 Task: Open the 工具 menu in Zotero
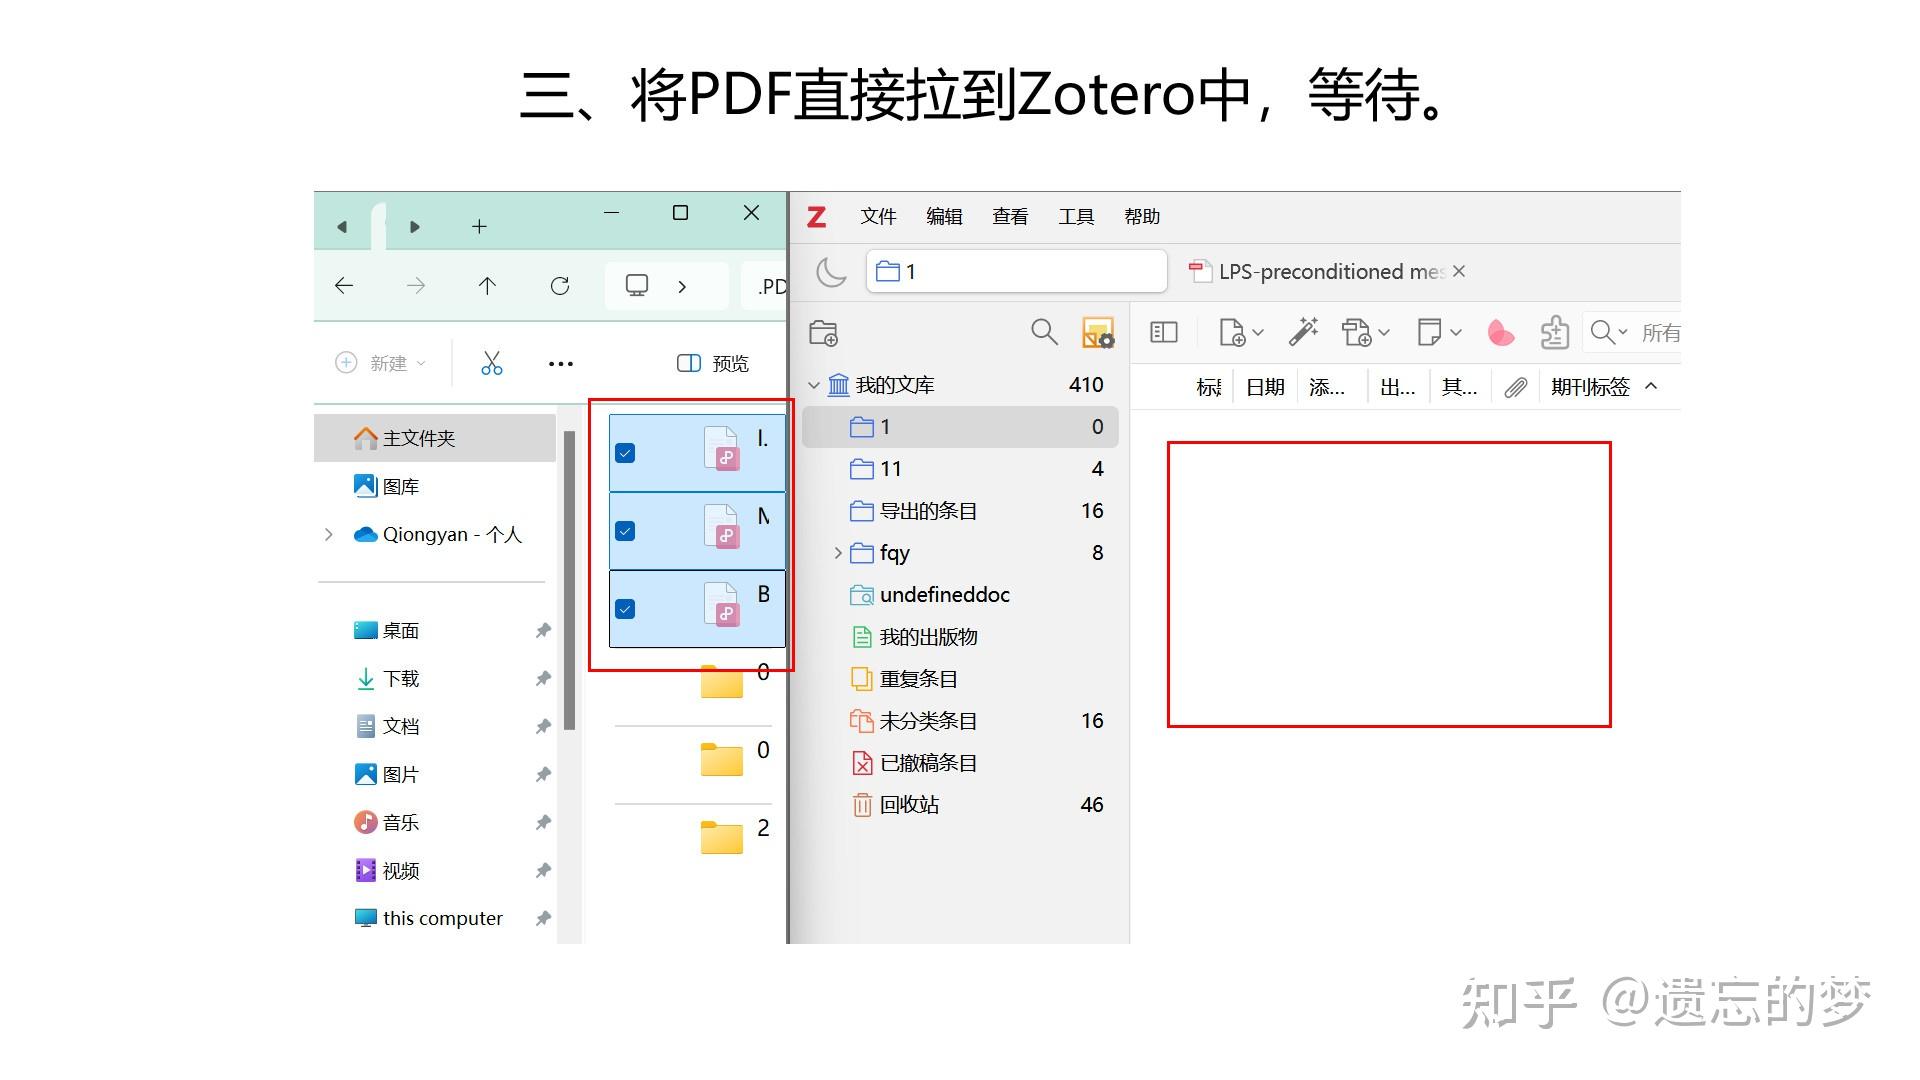(x=1076, y=216)
